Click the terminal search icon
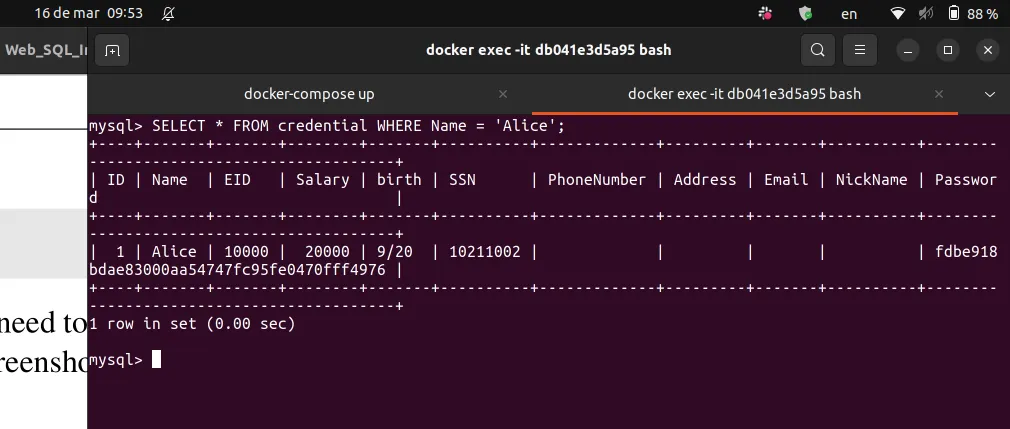Screen dimensions: 1010x429 [x=817, y=50]
